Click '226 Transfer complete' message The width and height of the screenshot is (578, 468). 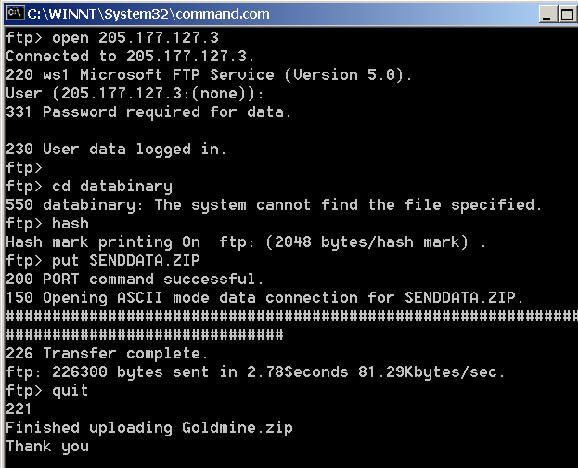[x=107, y=353]
